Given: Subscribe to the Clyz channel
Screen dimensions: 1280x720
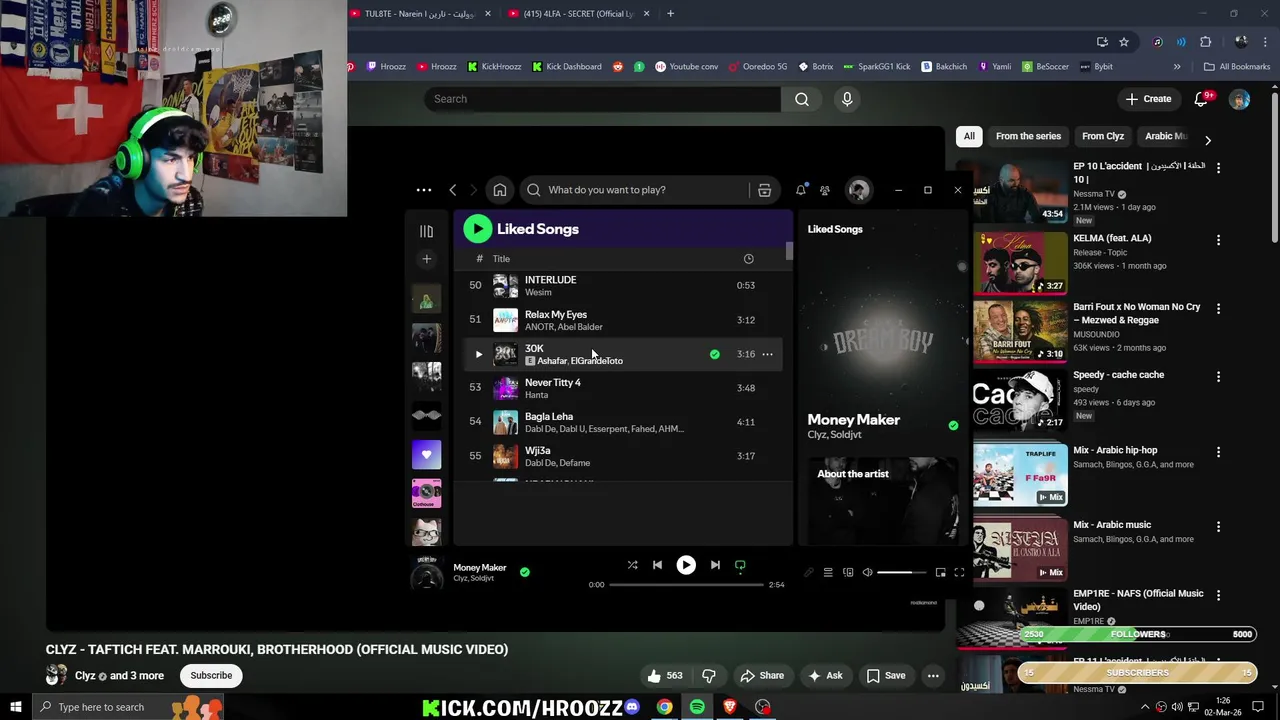Looking at the screenshot, I should pyautogui.click(x=211, y=675).
